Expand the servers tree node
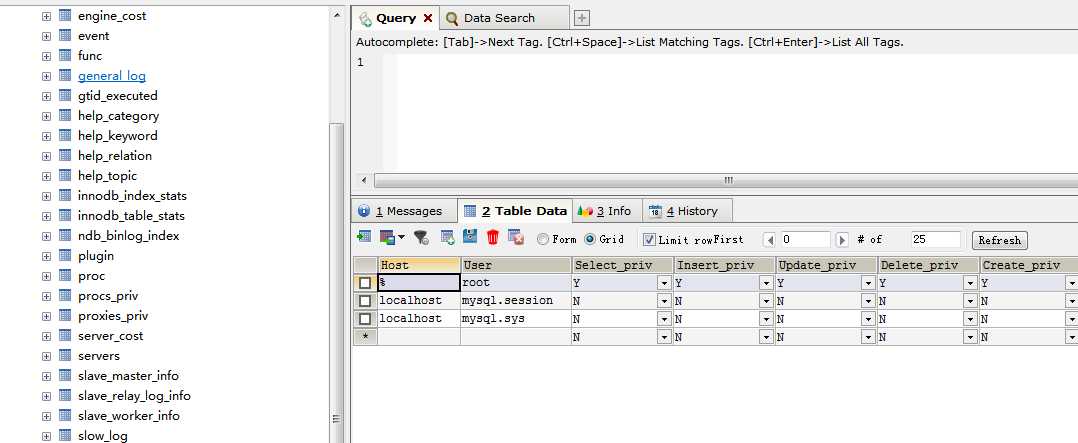 (46, 356)
